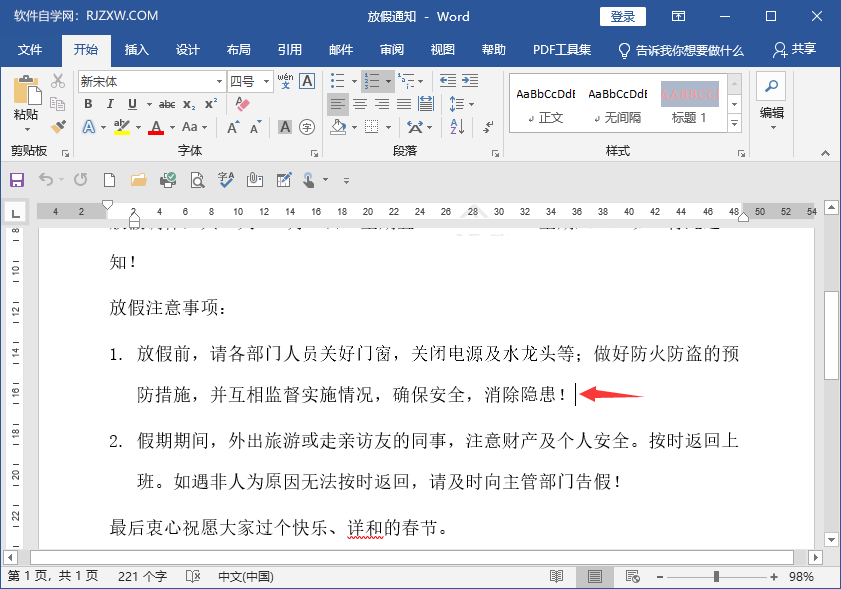Open numbering list dropdown arrow
Viewport: 841px width, 589px height.
point(388,82)
